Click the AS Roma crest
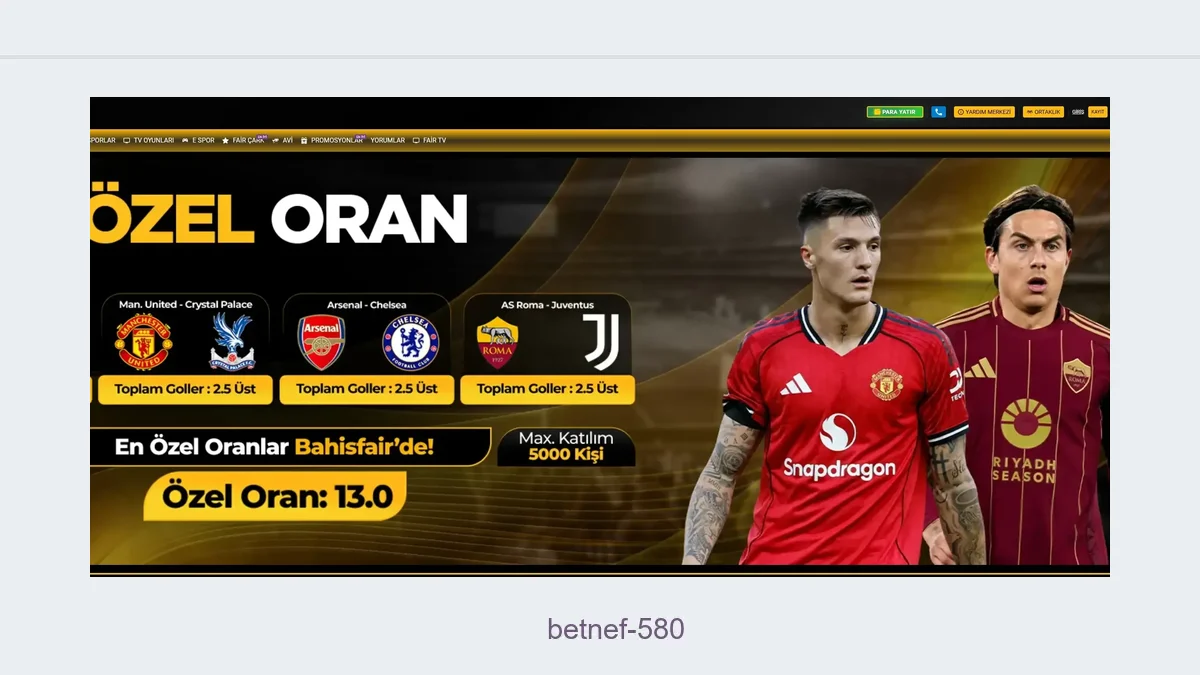Viewport: 1200px width, 675px height. pyautogui.click(x=497, y=342)
